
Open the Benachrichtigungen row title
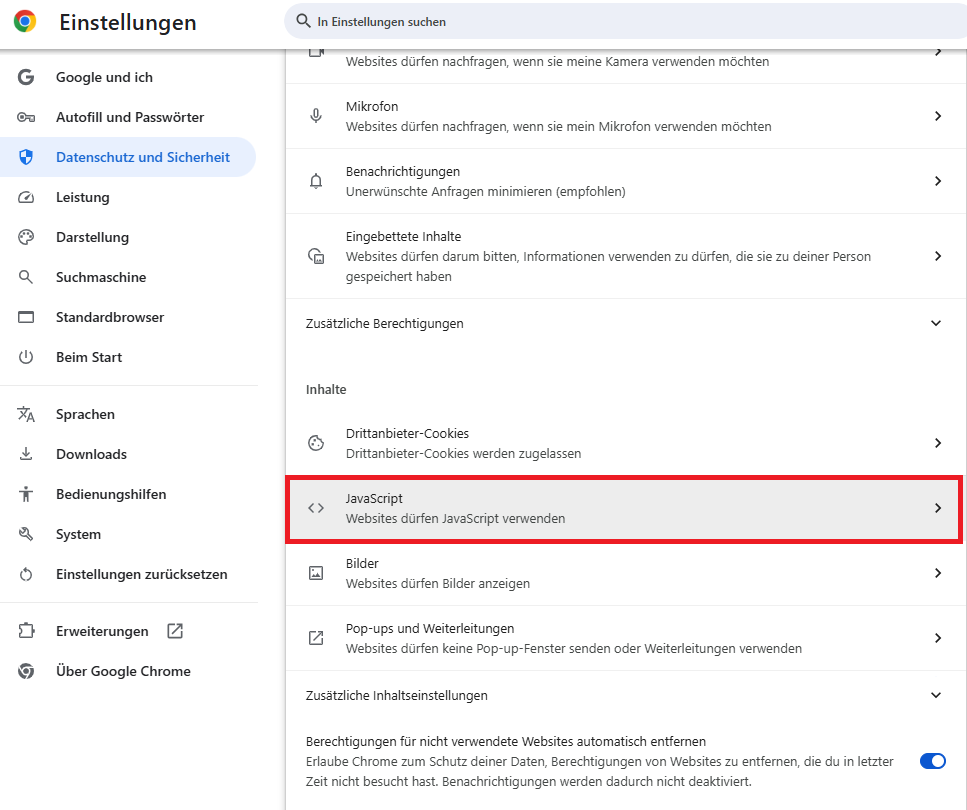point(403,172)
